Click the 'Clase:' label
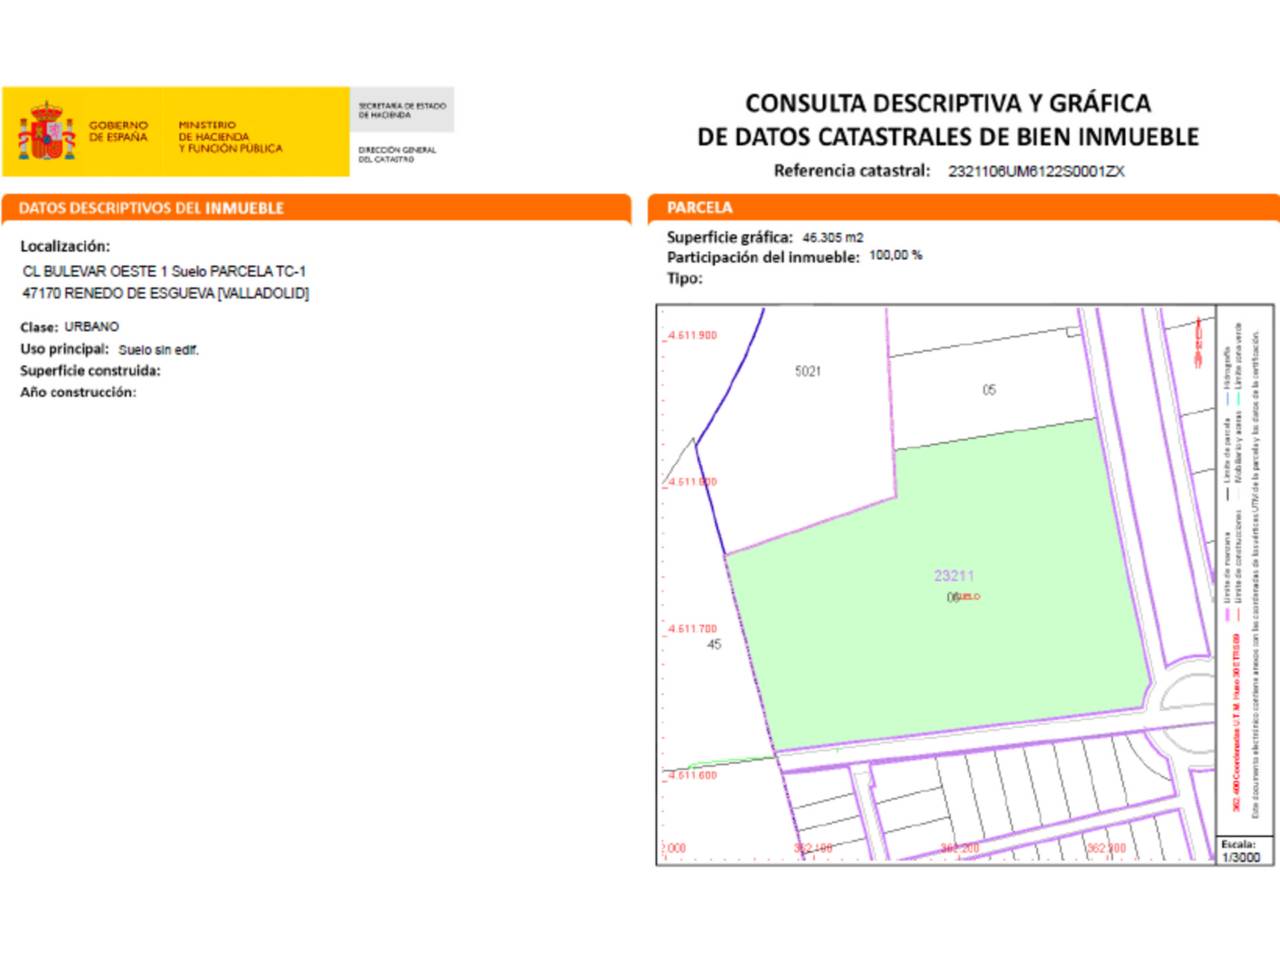This screenshot has height=960, width=1280. (x=39, y=327)
